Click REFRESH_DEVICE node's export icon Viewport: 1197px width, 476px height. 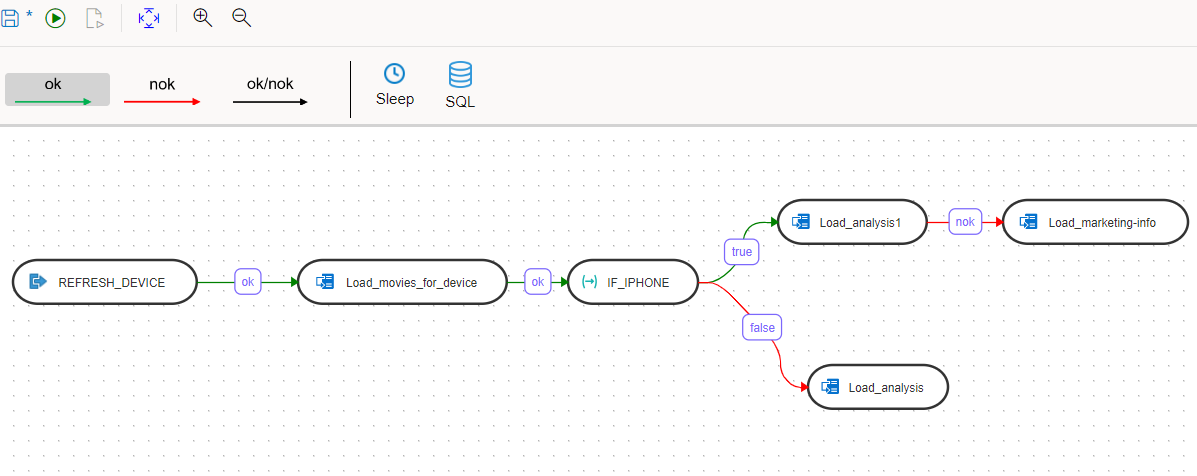(x=37, y=282)
